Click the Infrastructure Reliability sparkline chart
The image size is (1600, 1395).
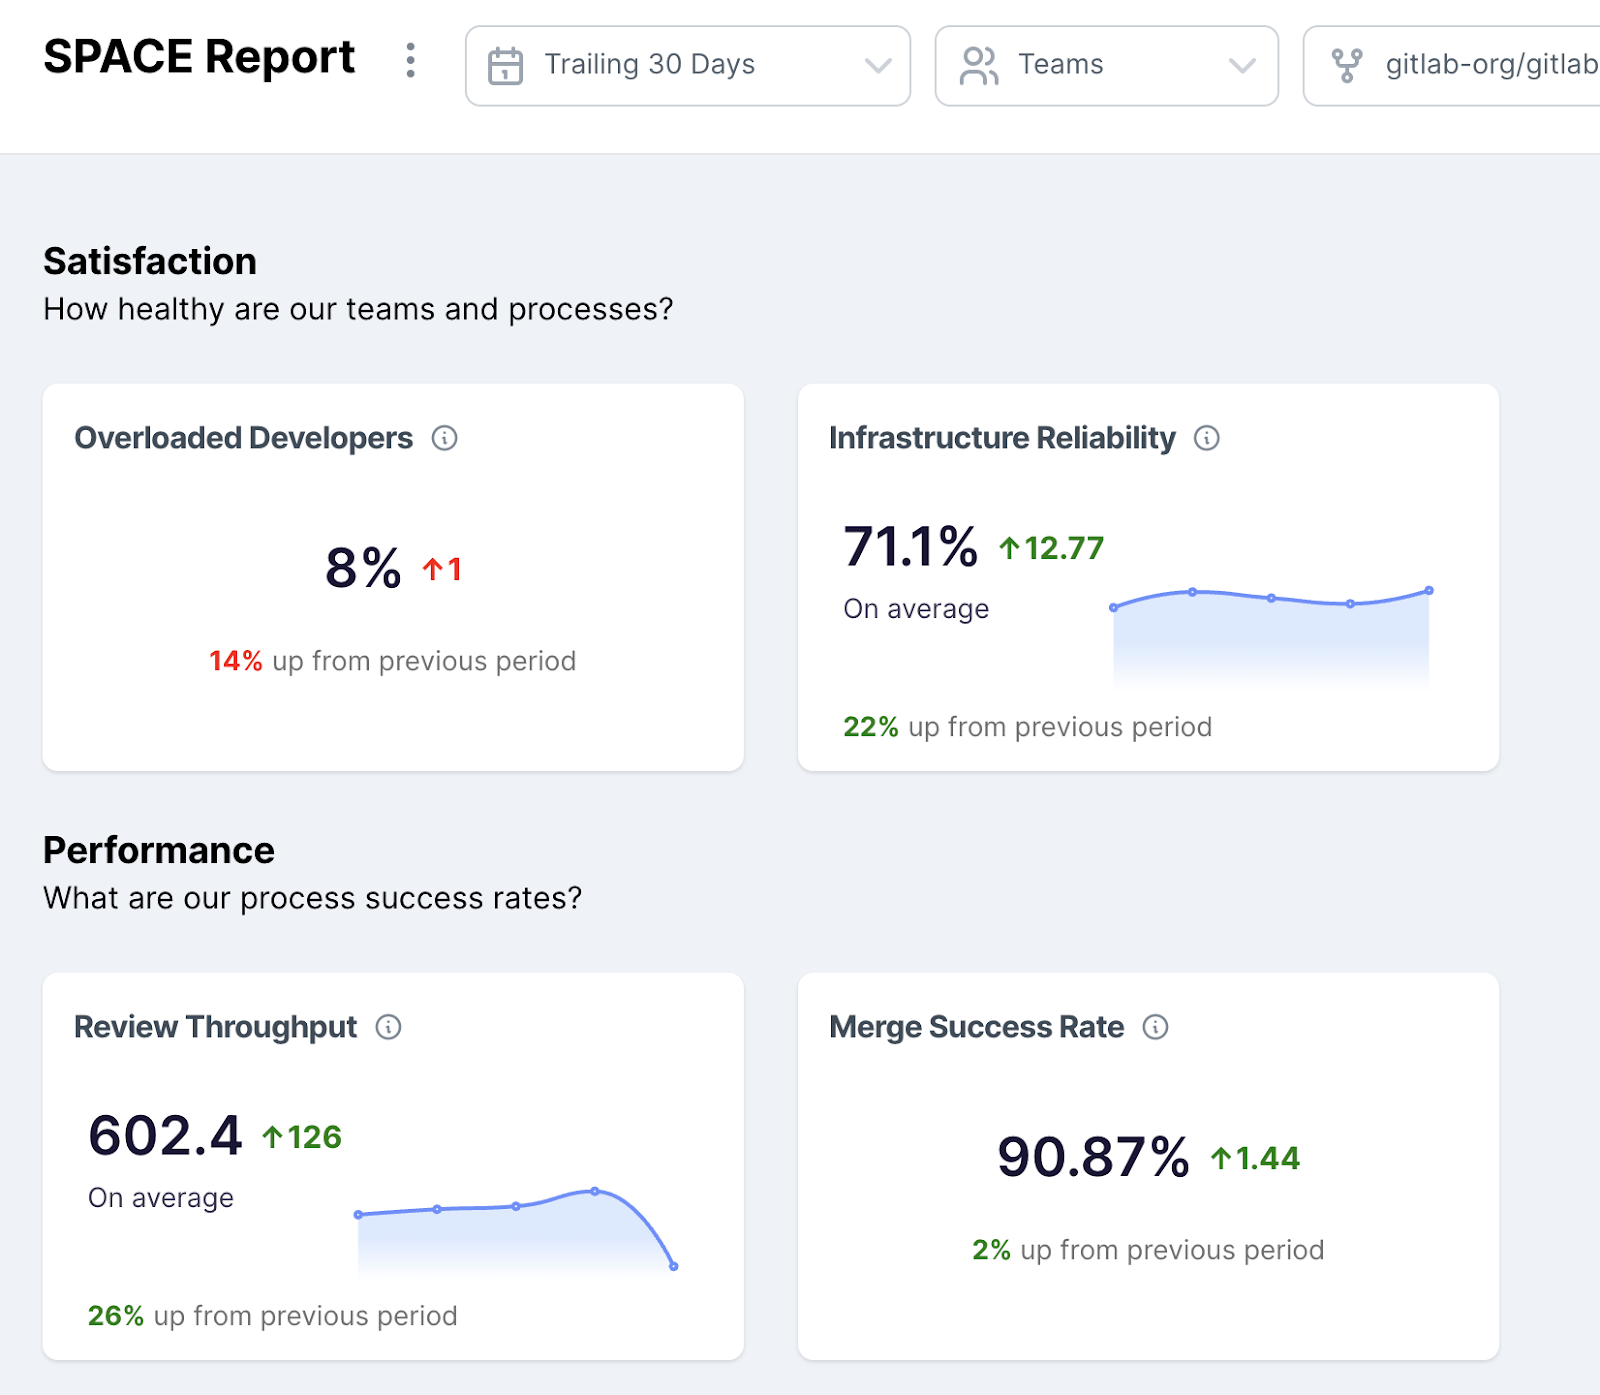point(1271,635)
